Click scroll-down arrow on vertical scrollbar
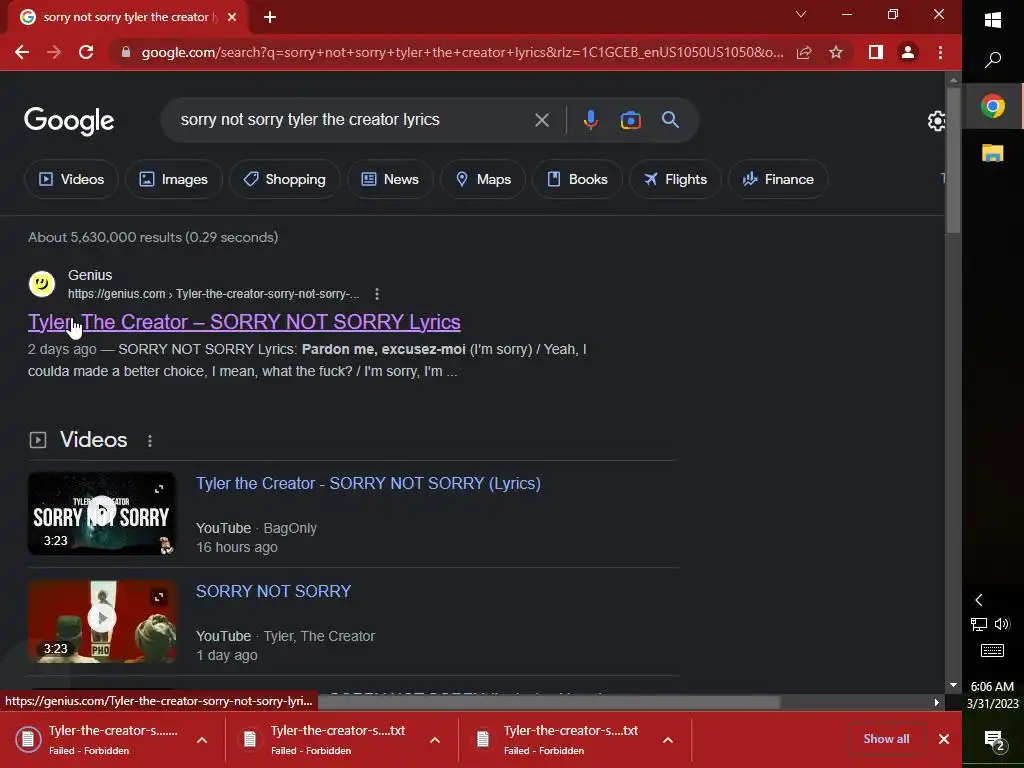Screen dimensions: 1024x768 click(x=953, y=685)
